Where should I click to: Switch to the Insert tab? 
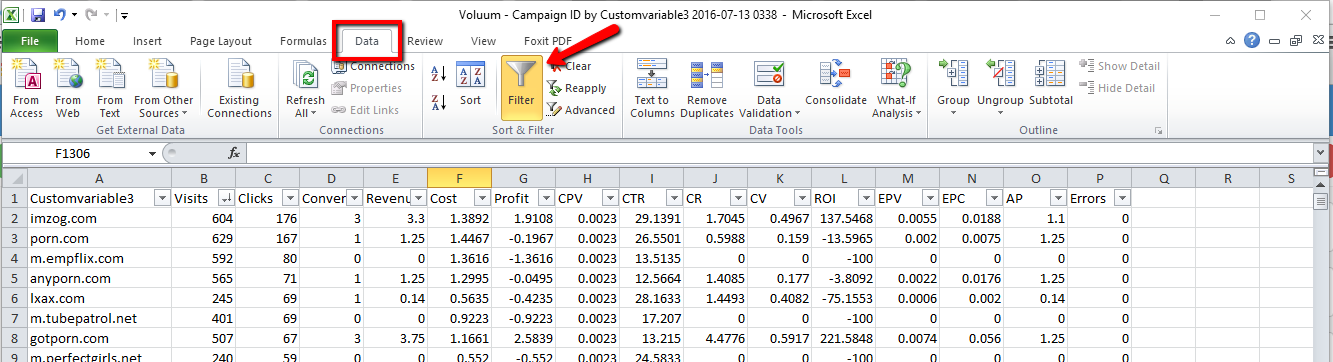[x=147, y=41]
